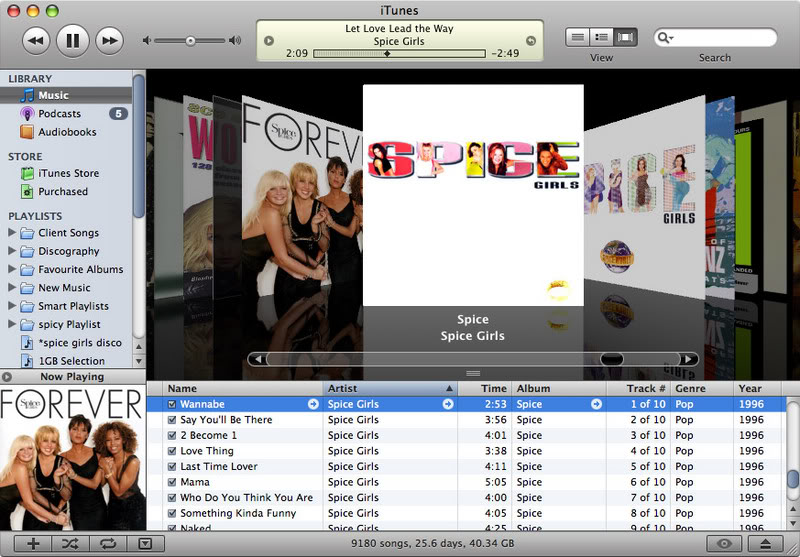Open the search options magnifier dropdown
The width and height of the screenshot is (800, 557).
click(665, 37)
